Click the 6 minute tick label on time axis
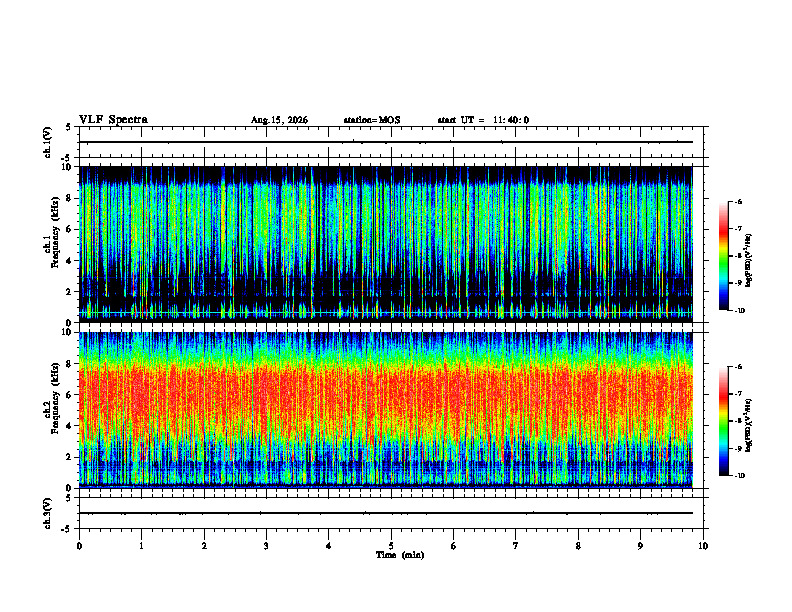792x612 pixels. click(x=454, y=546)
